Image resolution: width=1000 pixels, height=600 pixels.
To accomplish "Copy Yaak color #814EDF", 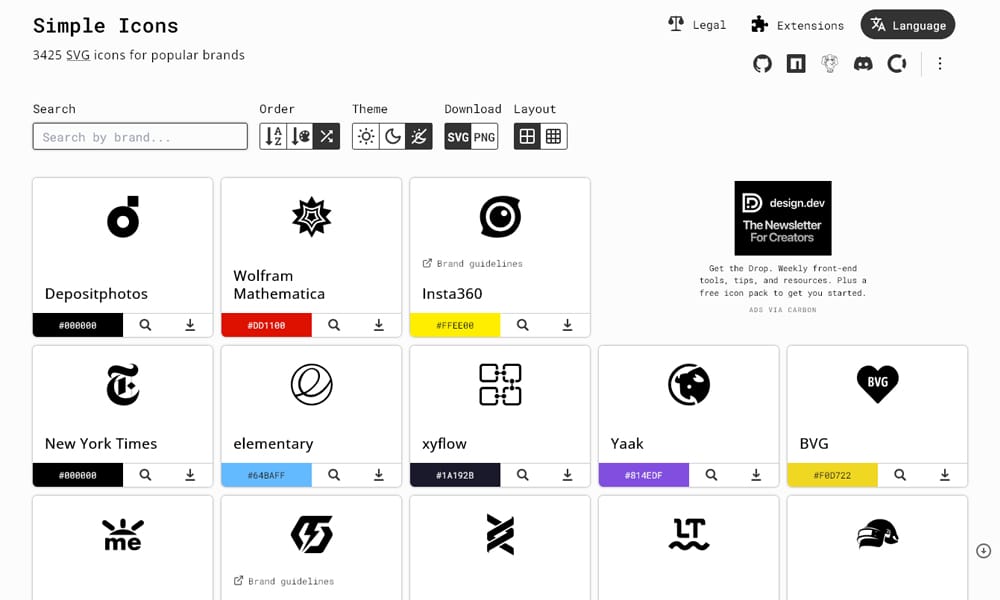I will pos(643,475).
